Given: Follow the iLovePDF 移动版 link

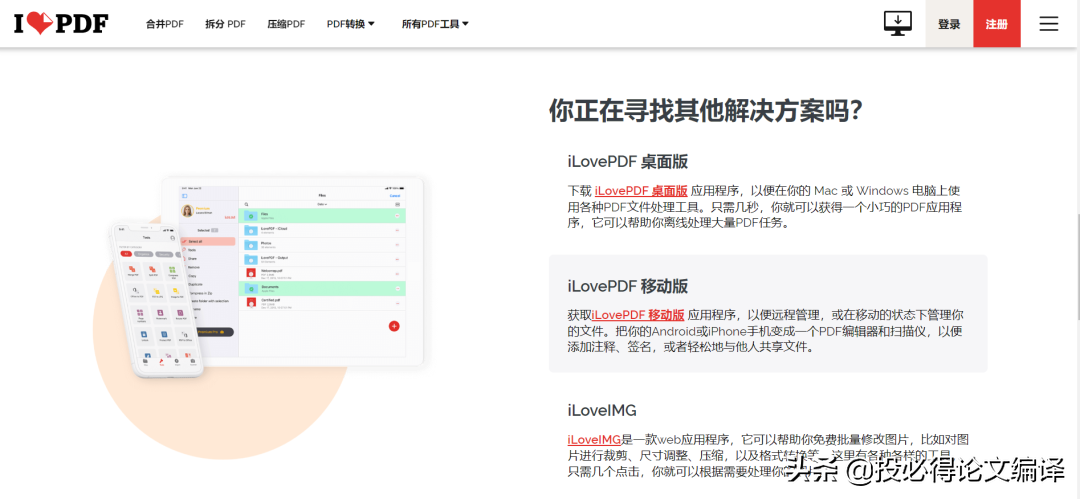Looking at the screenshot, I should coord(638,315).
